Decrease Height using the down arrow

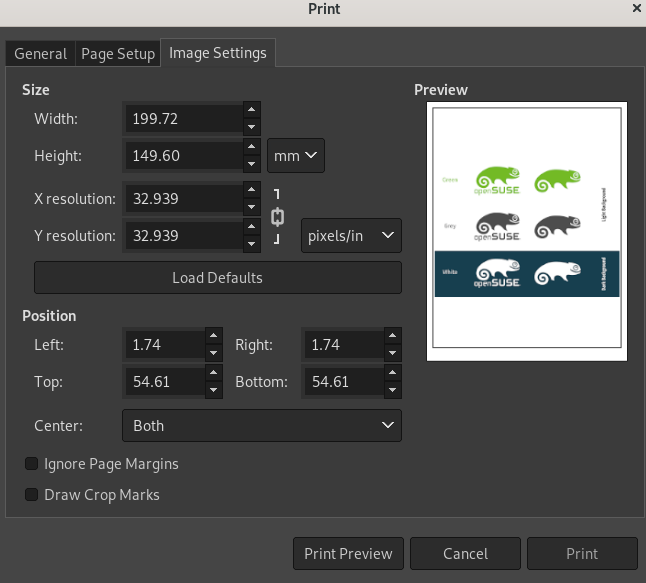252,165
